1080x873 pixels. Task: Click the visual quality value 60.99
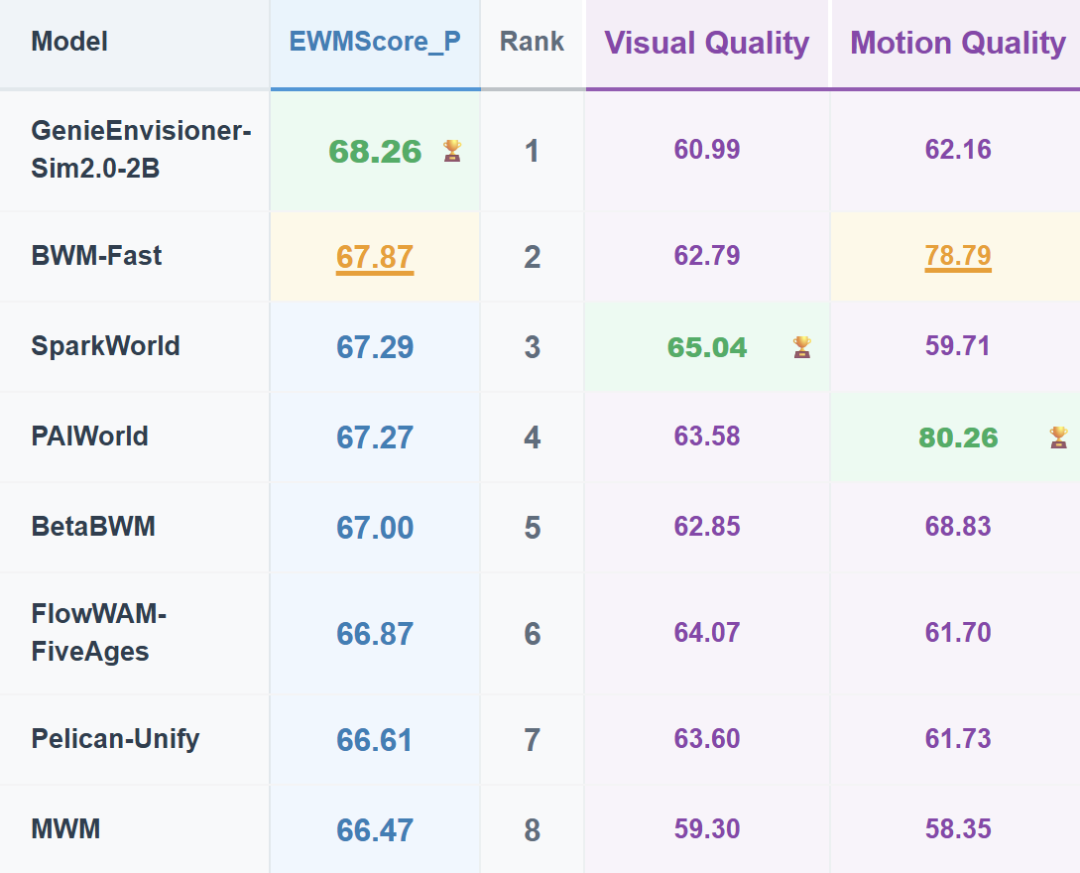point(707,150)
